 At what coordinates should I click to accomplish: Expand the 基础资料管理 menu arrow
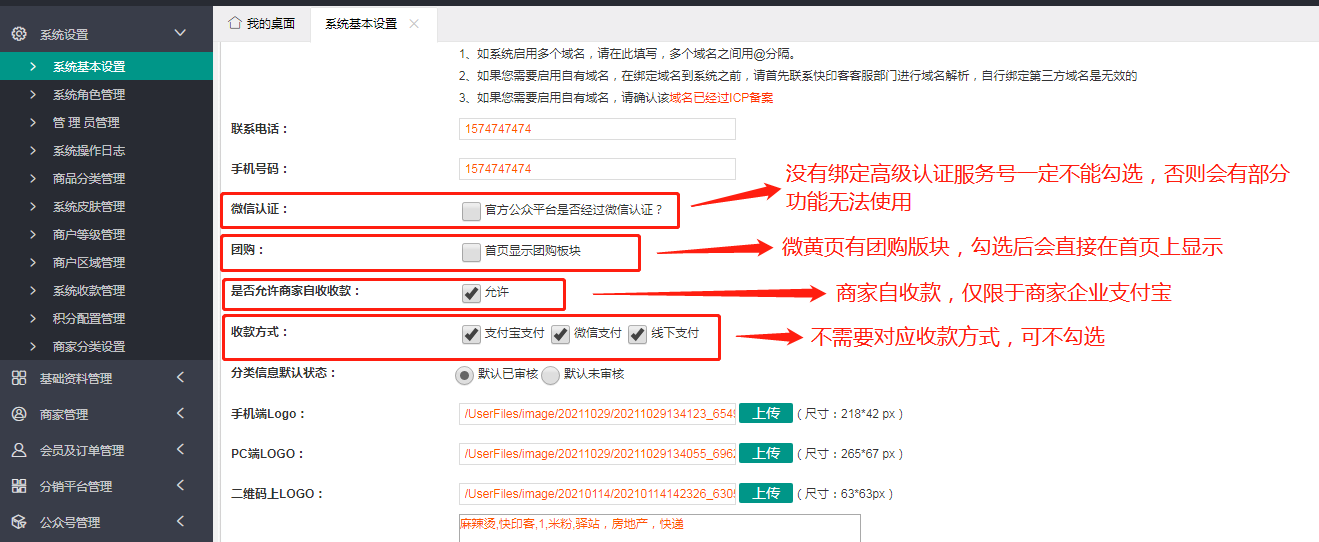tap(180, 378)
